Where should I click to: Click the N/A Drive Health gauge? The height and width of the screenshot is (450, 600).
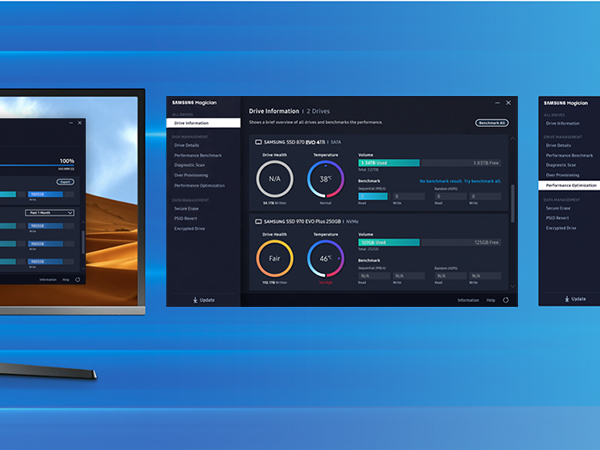275,179
